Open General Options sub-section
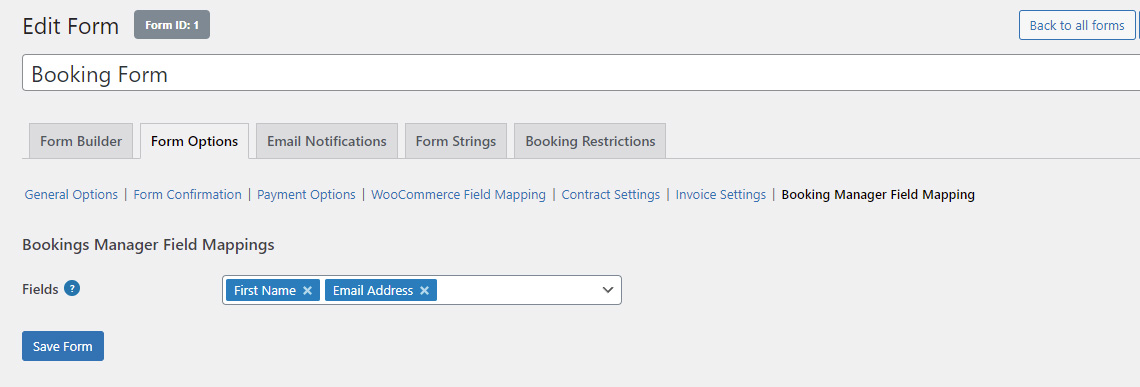Screen dimensions: 1140x387 (x=71, y=194)
